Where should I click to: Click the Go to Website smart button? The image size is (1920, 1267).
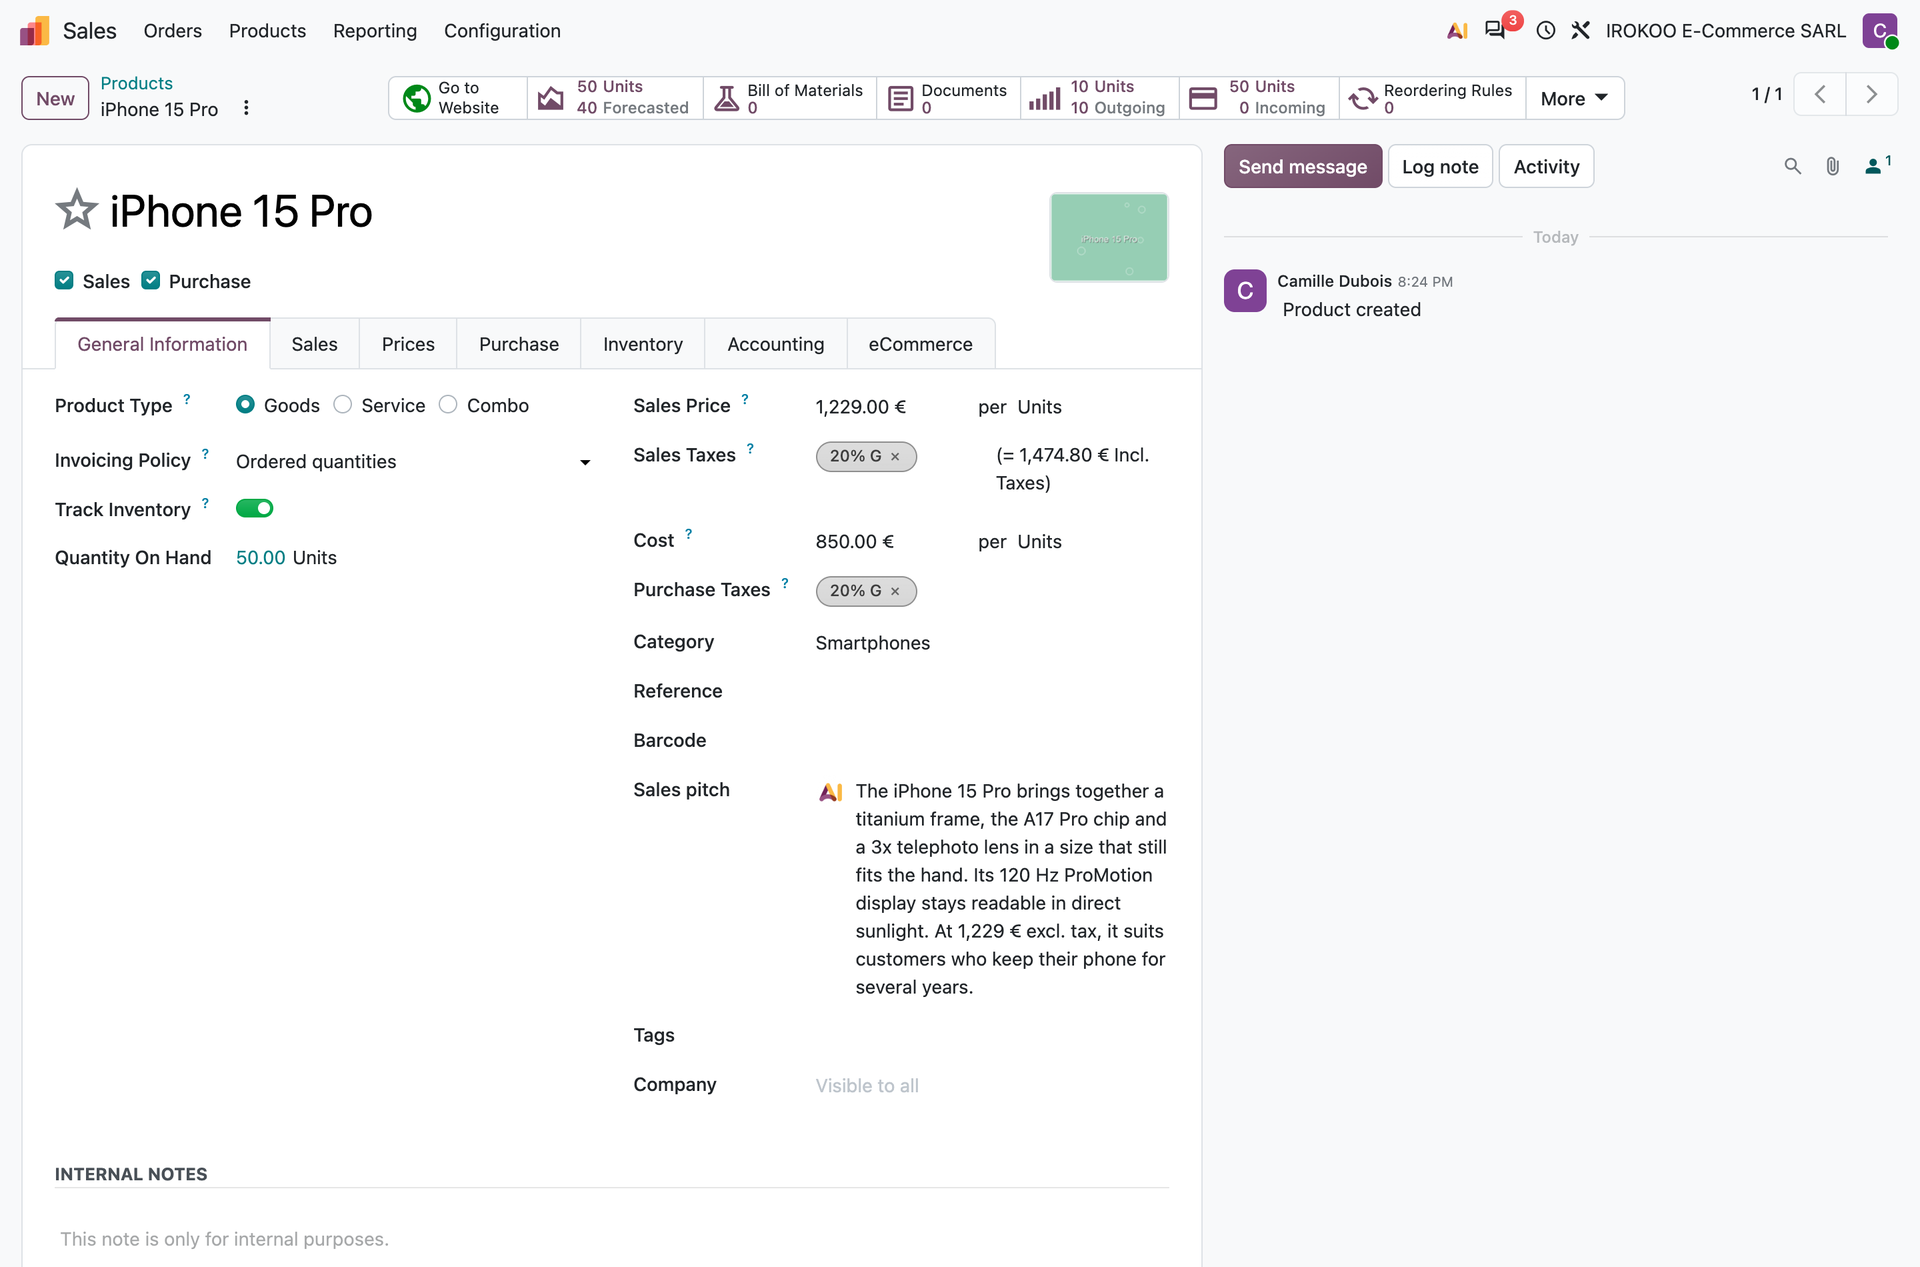click(458, 98)
